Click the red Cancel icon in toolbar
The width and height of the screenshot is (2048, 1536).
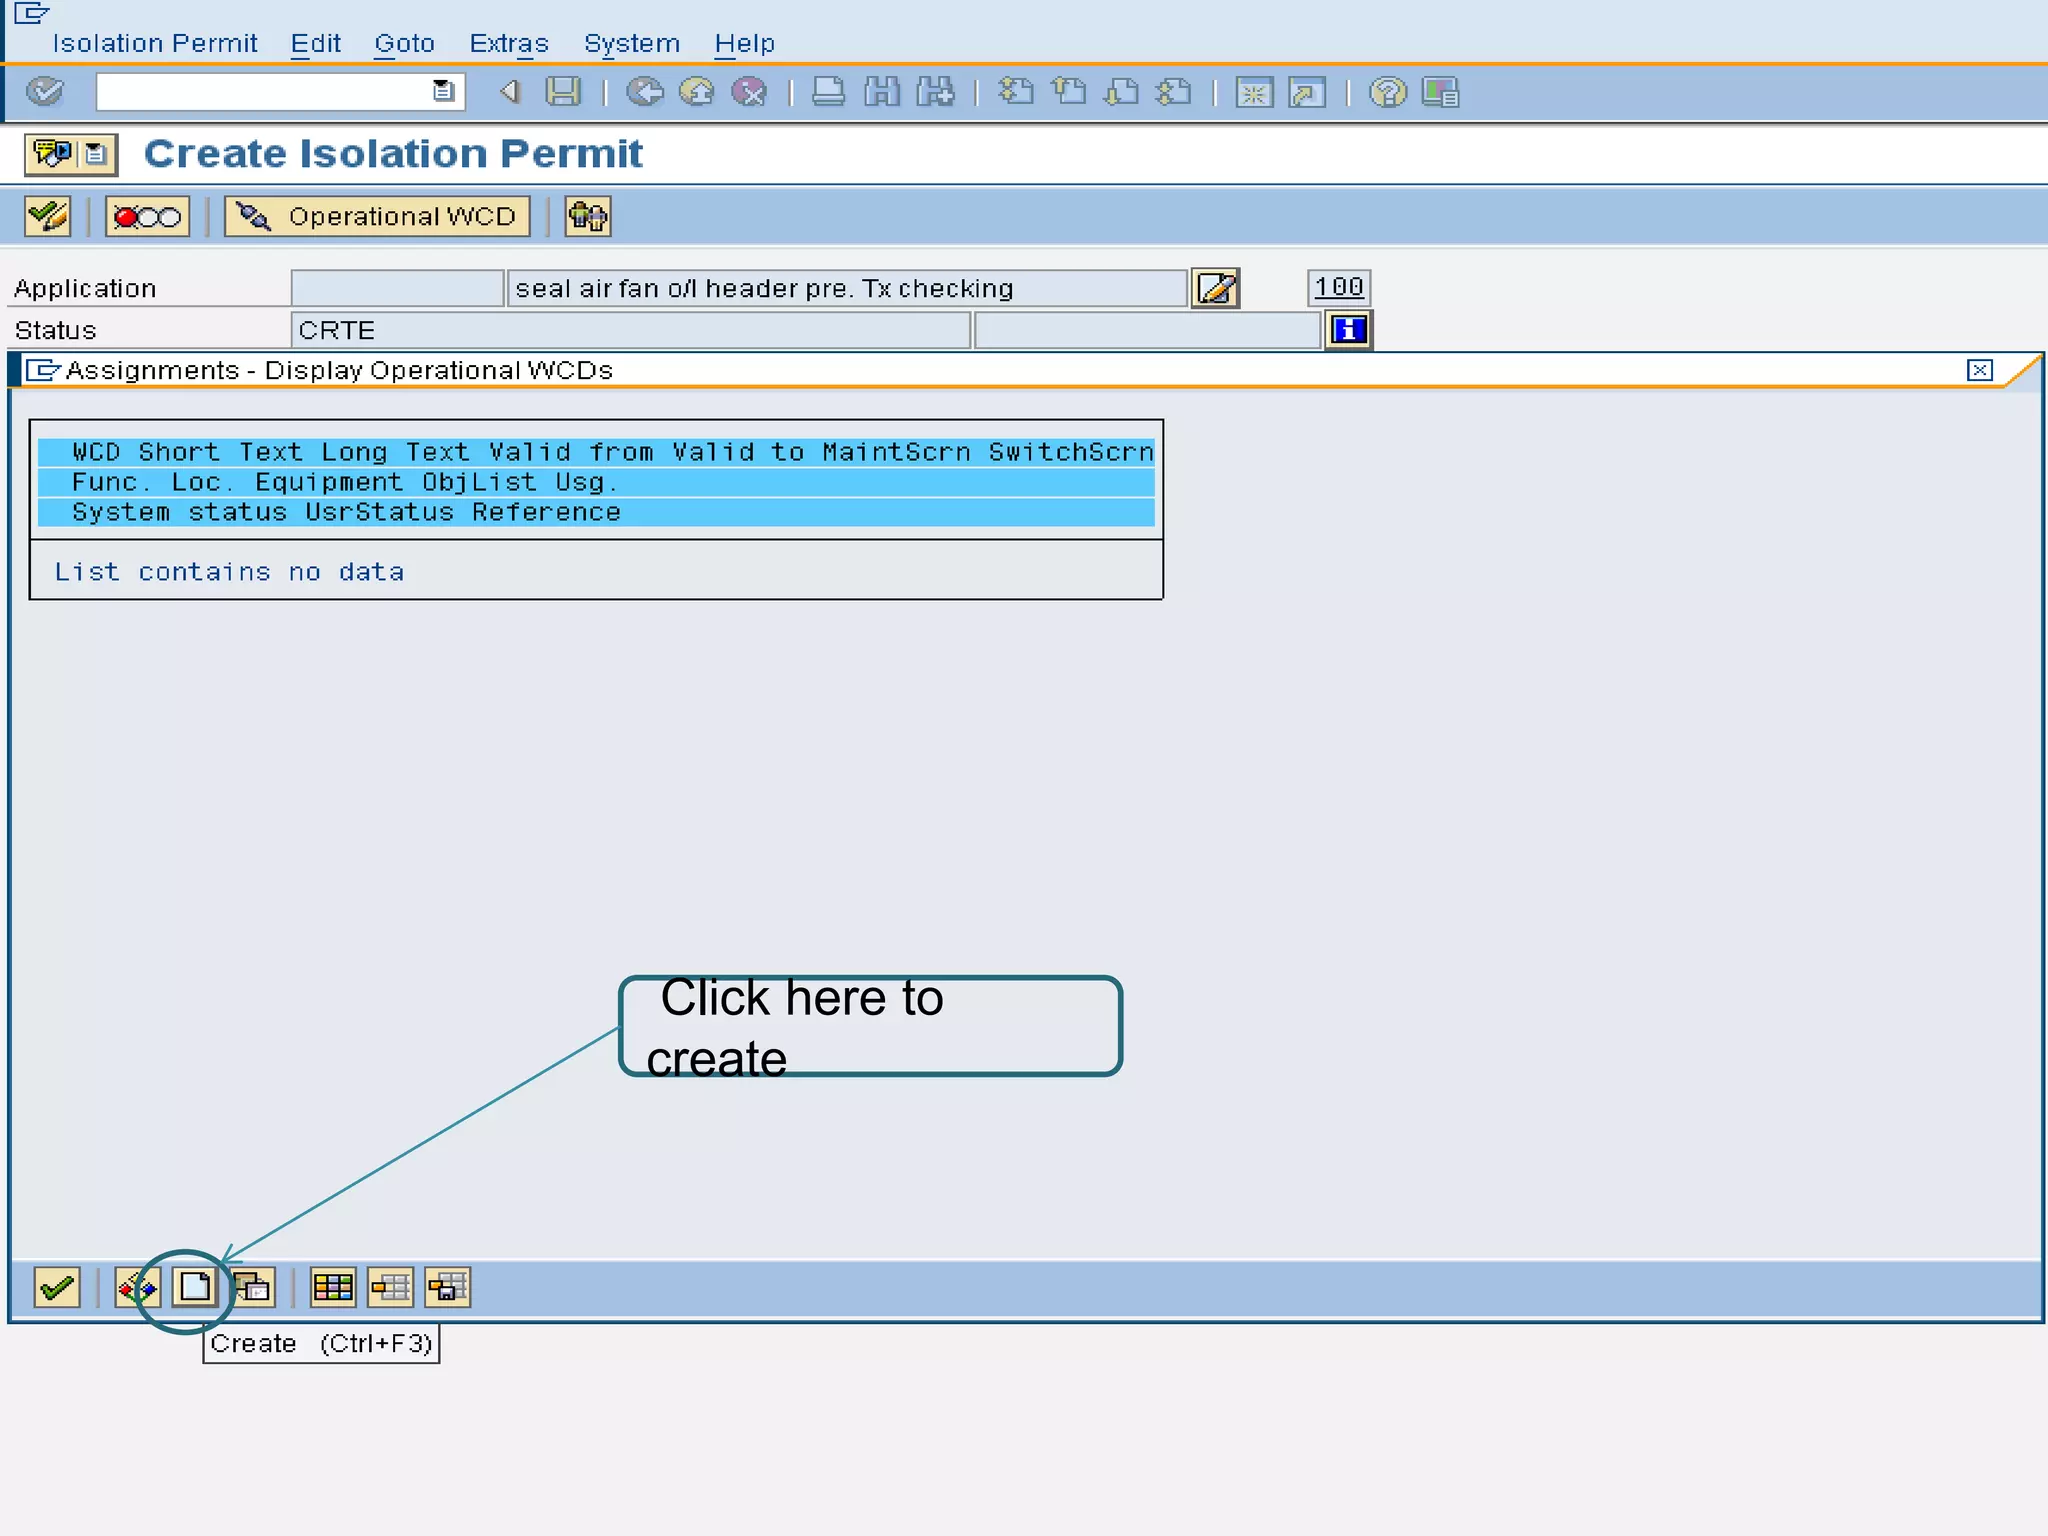tap(749, 92)
